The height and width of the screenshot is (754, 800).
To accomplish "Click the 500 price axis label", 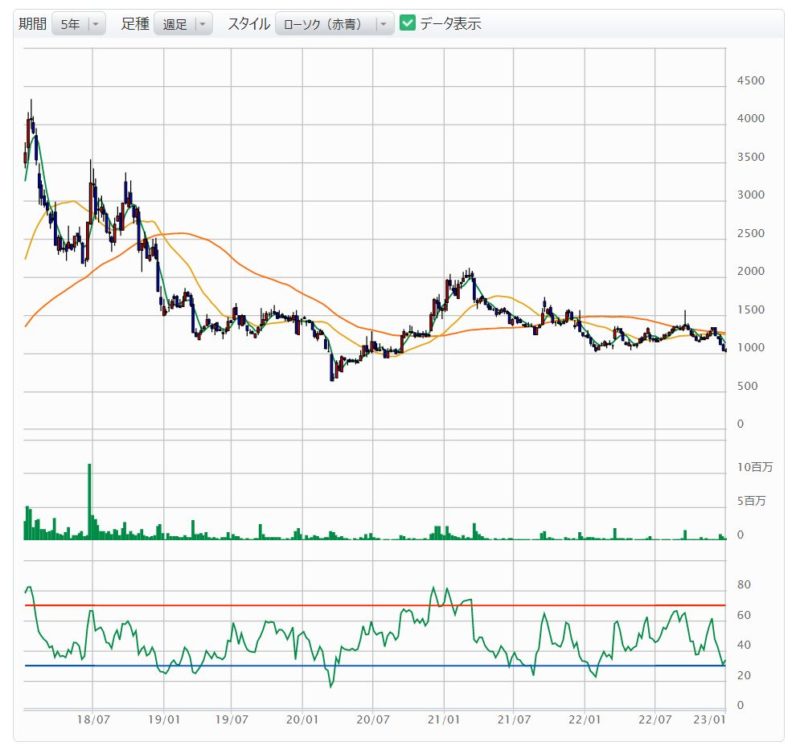I will [747, 386].
